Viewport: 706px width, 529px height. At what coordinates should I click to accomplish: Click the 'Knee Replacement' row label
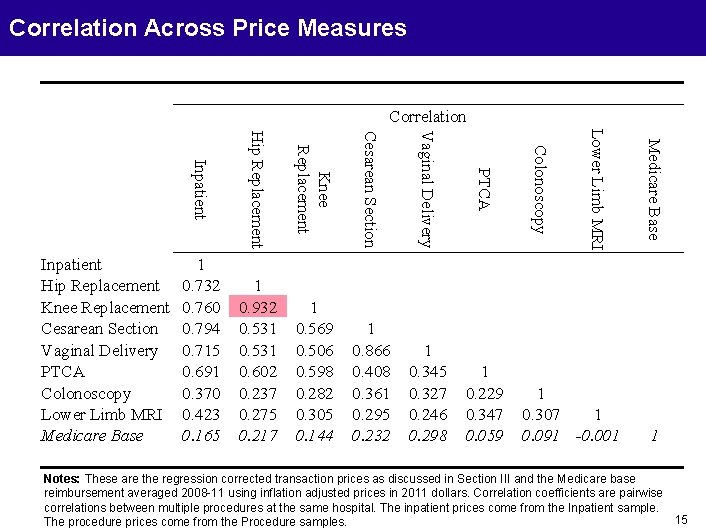coord(105,307)
